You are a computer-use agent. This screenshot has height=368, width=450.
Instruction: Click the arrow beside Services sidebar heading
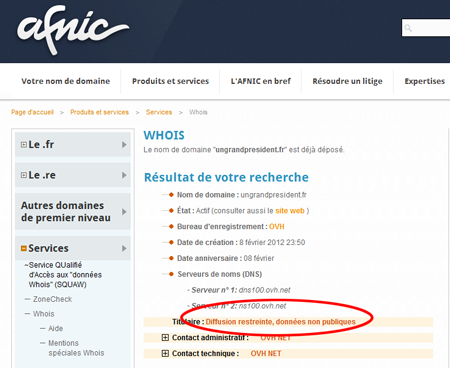click(124, 248)
